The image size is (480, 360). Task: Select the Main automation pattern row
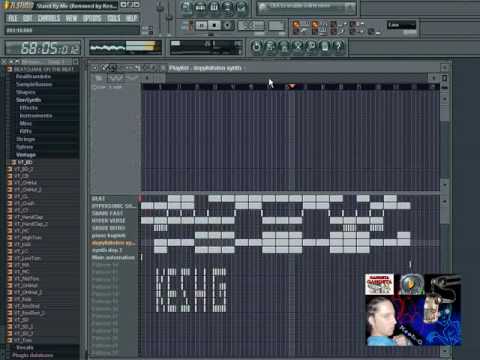coord(114,257)
